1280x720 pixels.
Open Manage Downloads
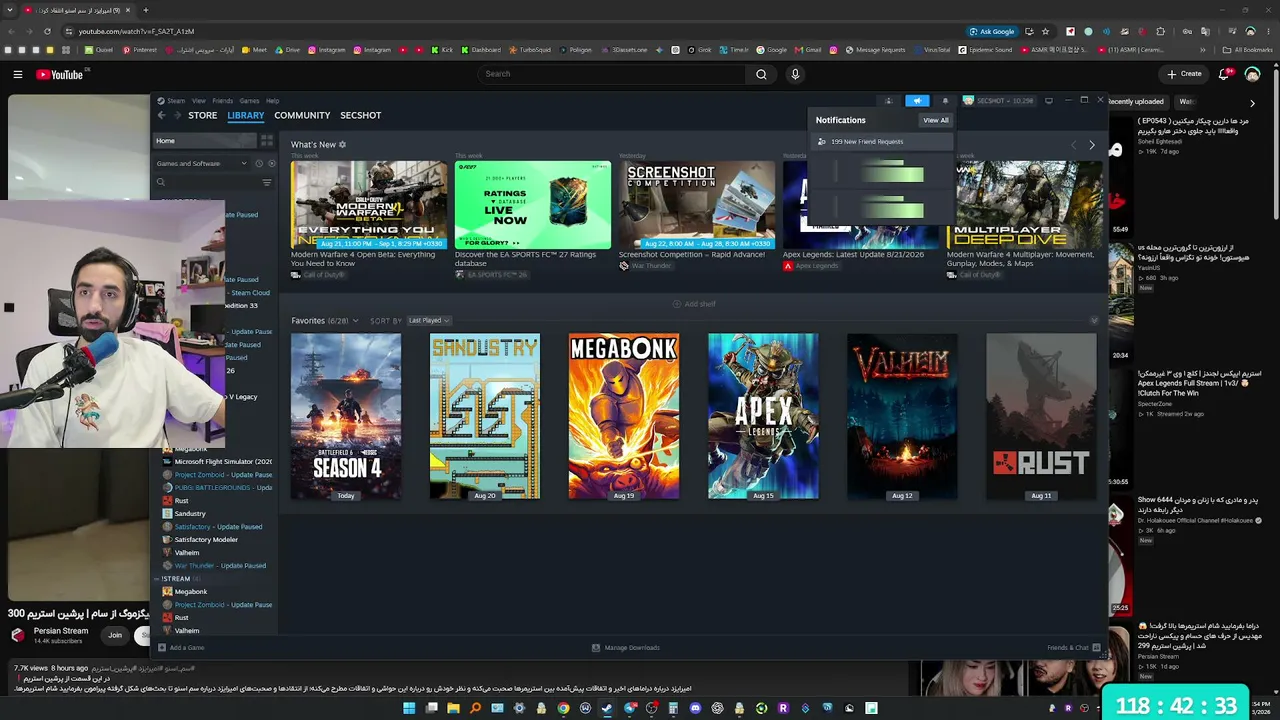[626, 648]
